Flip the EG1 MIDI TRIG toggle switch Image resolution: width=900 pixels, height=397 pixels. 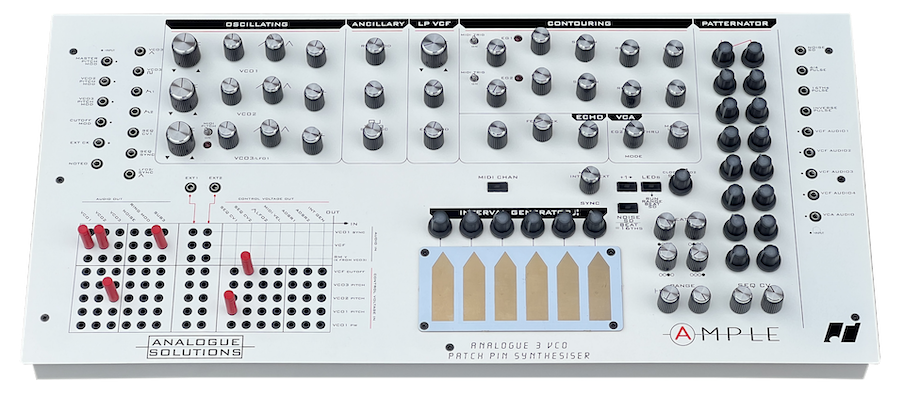click(474, 40)
